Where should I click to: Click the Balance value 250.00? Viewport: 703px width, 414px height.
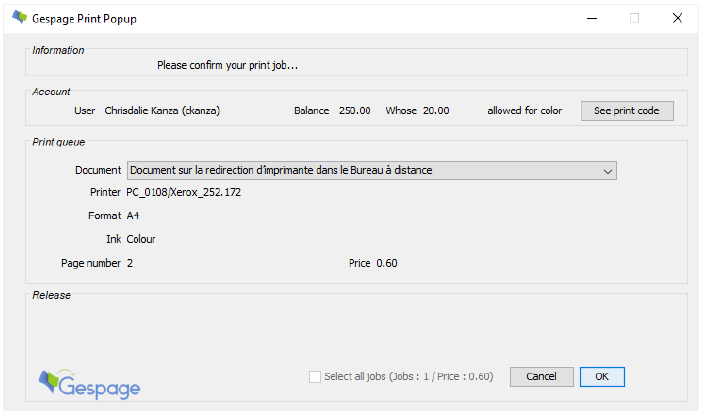point(354,111)
